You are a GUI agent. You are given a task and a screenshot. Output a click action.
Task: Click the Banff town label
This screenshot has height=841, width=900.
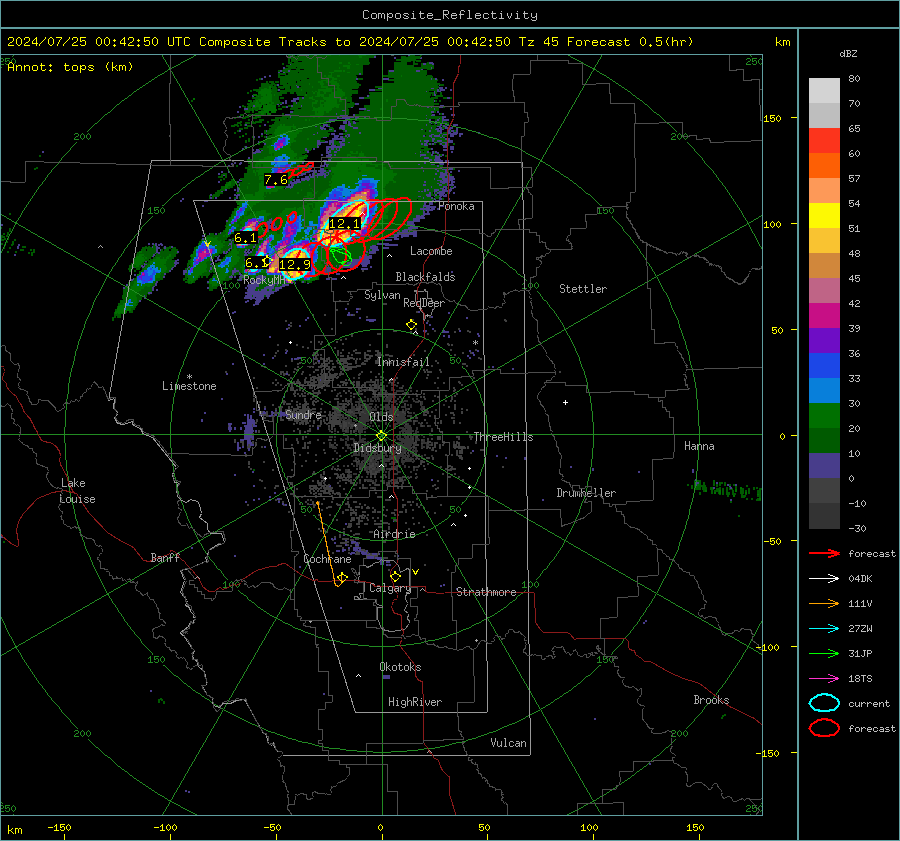[165, 558]
